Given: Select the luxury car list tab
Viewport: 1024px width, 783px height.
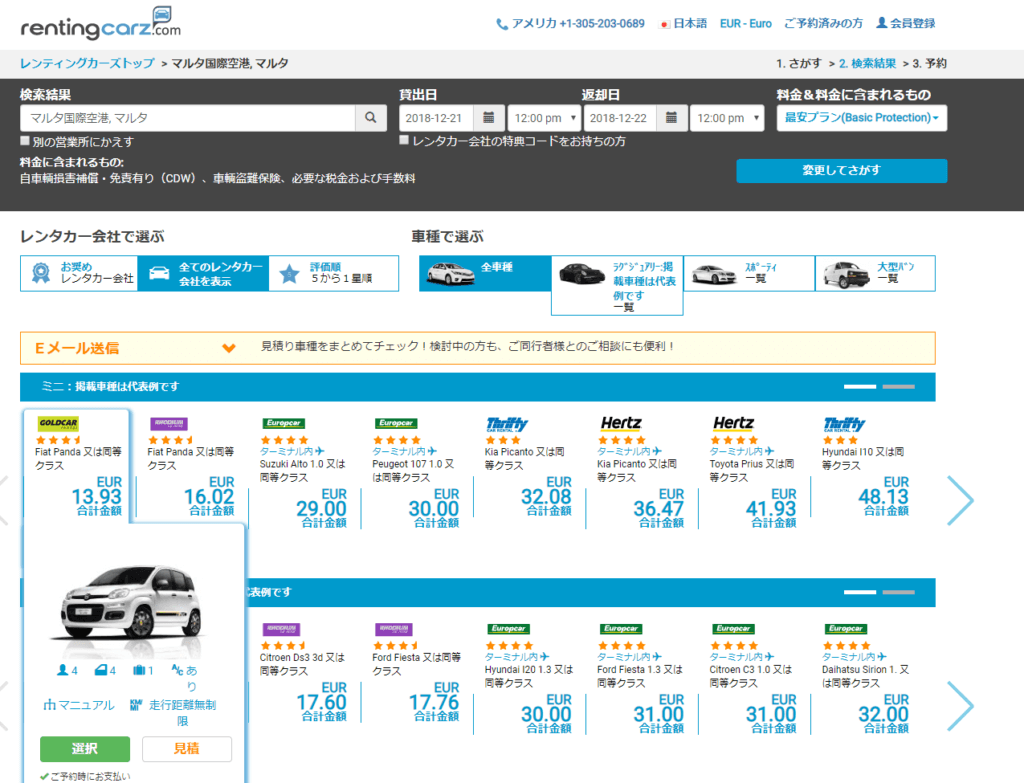Looking at the screenshot, I should coord(617,285).
